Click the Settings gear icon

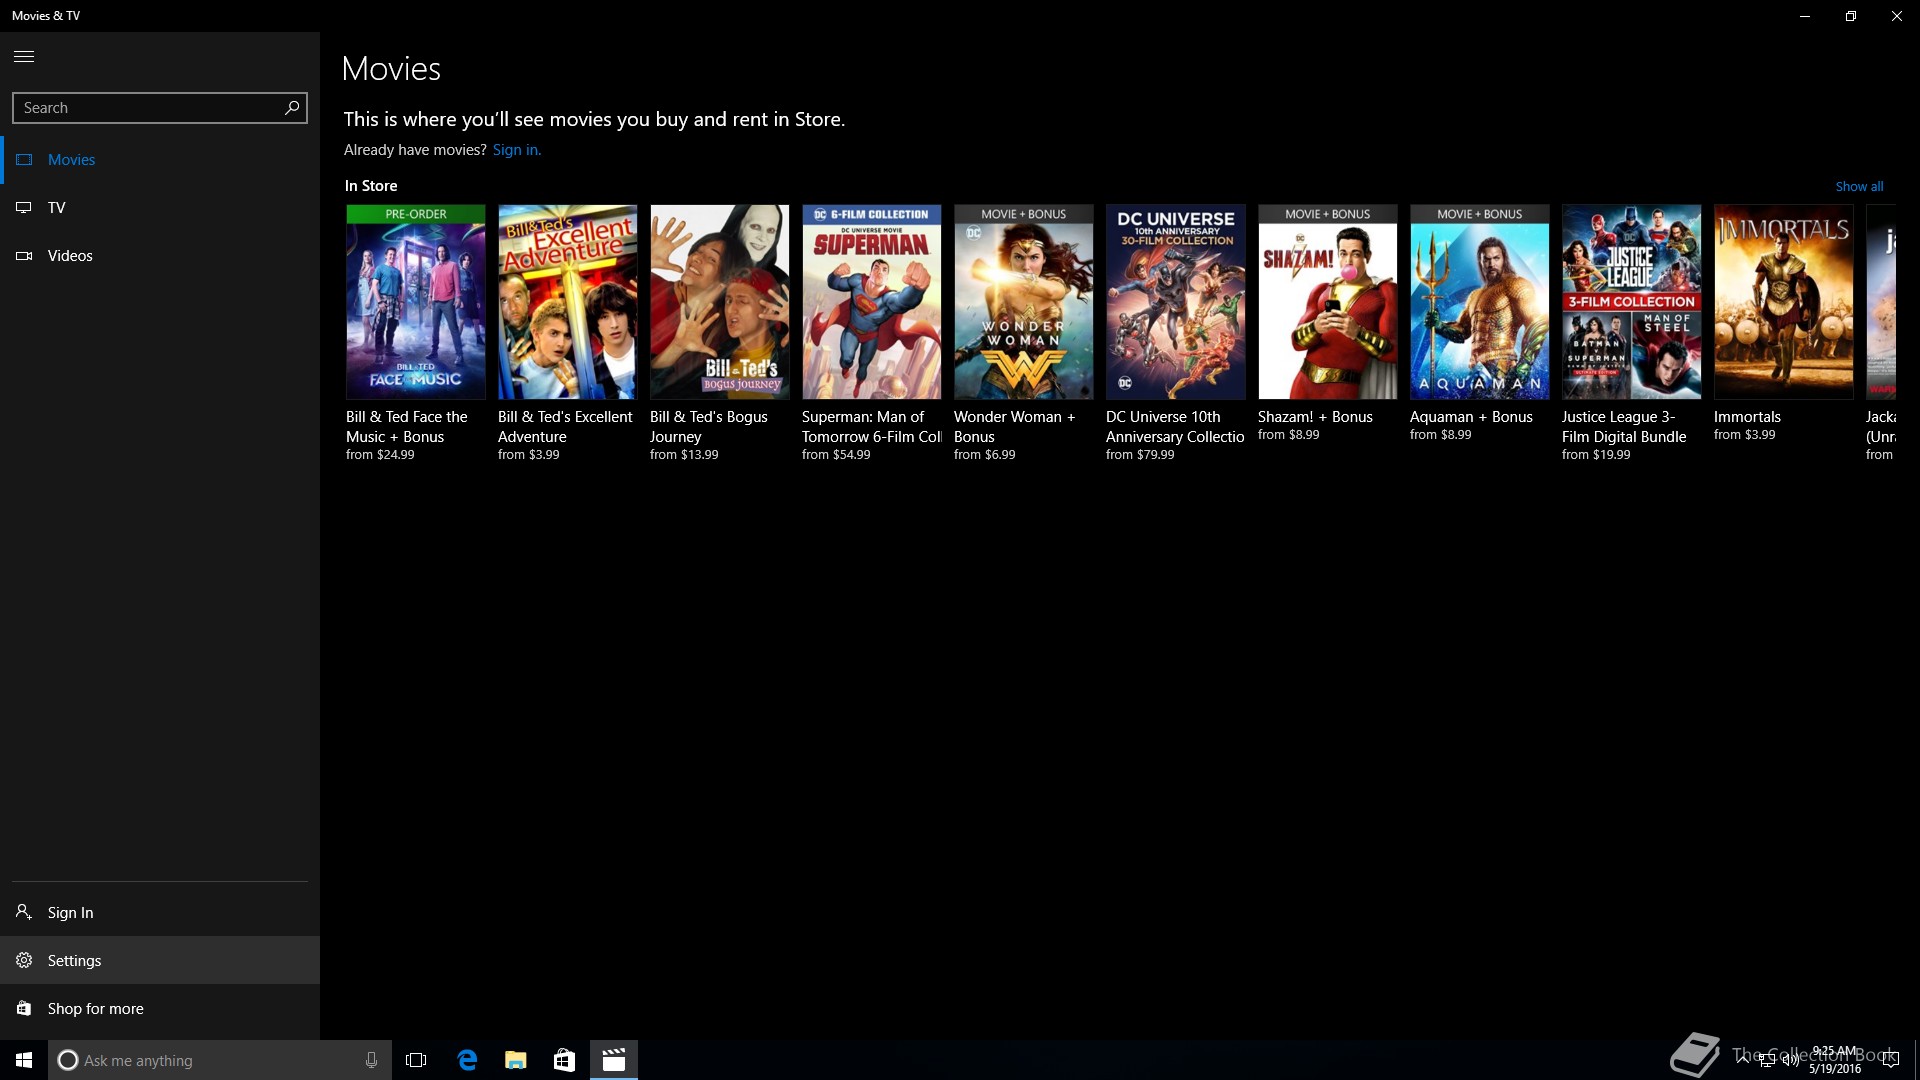coord(24,960)
